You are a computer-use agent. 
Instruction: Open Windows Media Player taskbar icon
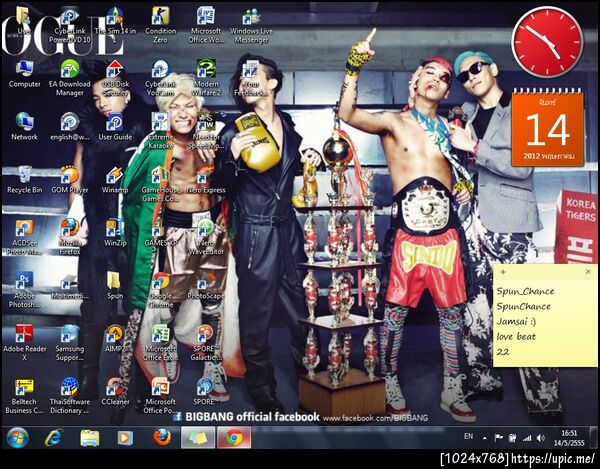pyautogui.click(x=125, y=438)
